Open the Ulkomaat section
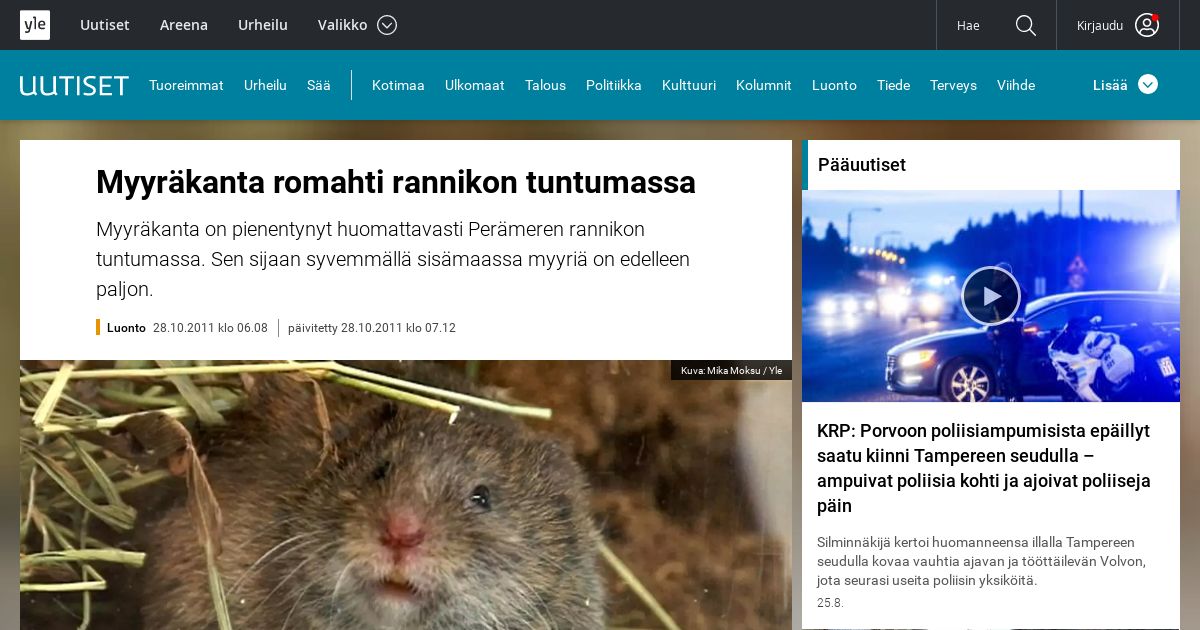Image resolution: width=1200 pixels, height=630 pixels. click(474, 85)
